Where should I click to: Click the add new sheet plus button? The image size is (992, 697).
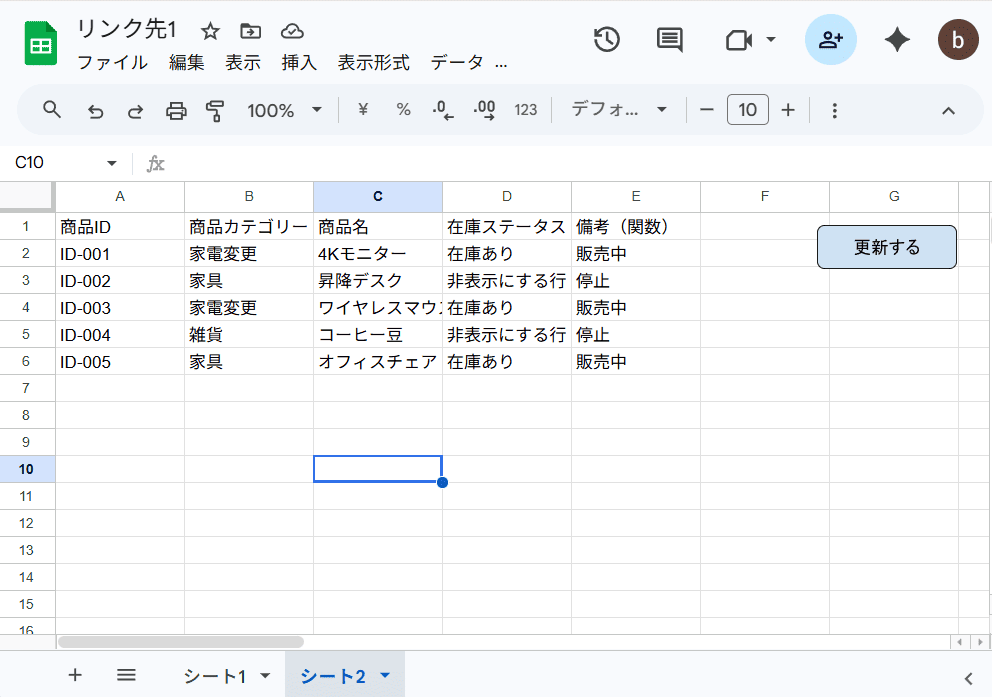click(75, 675)
